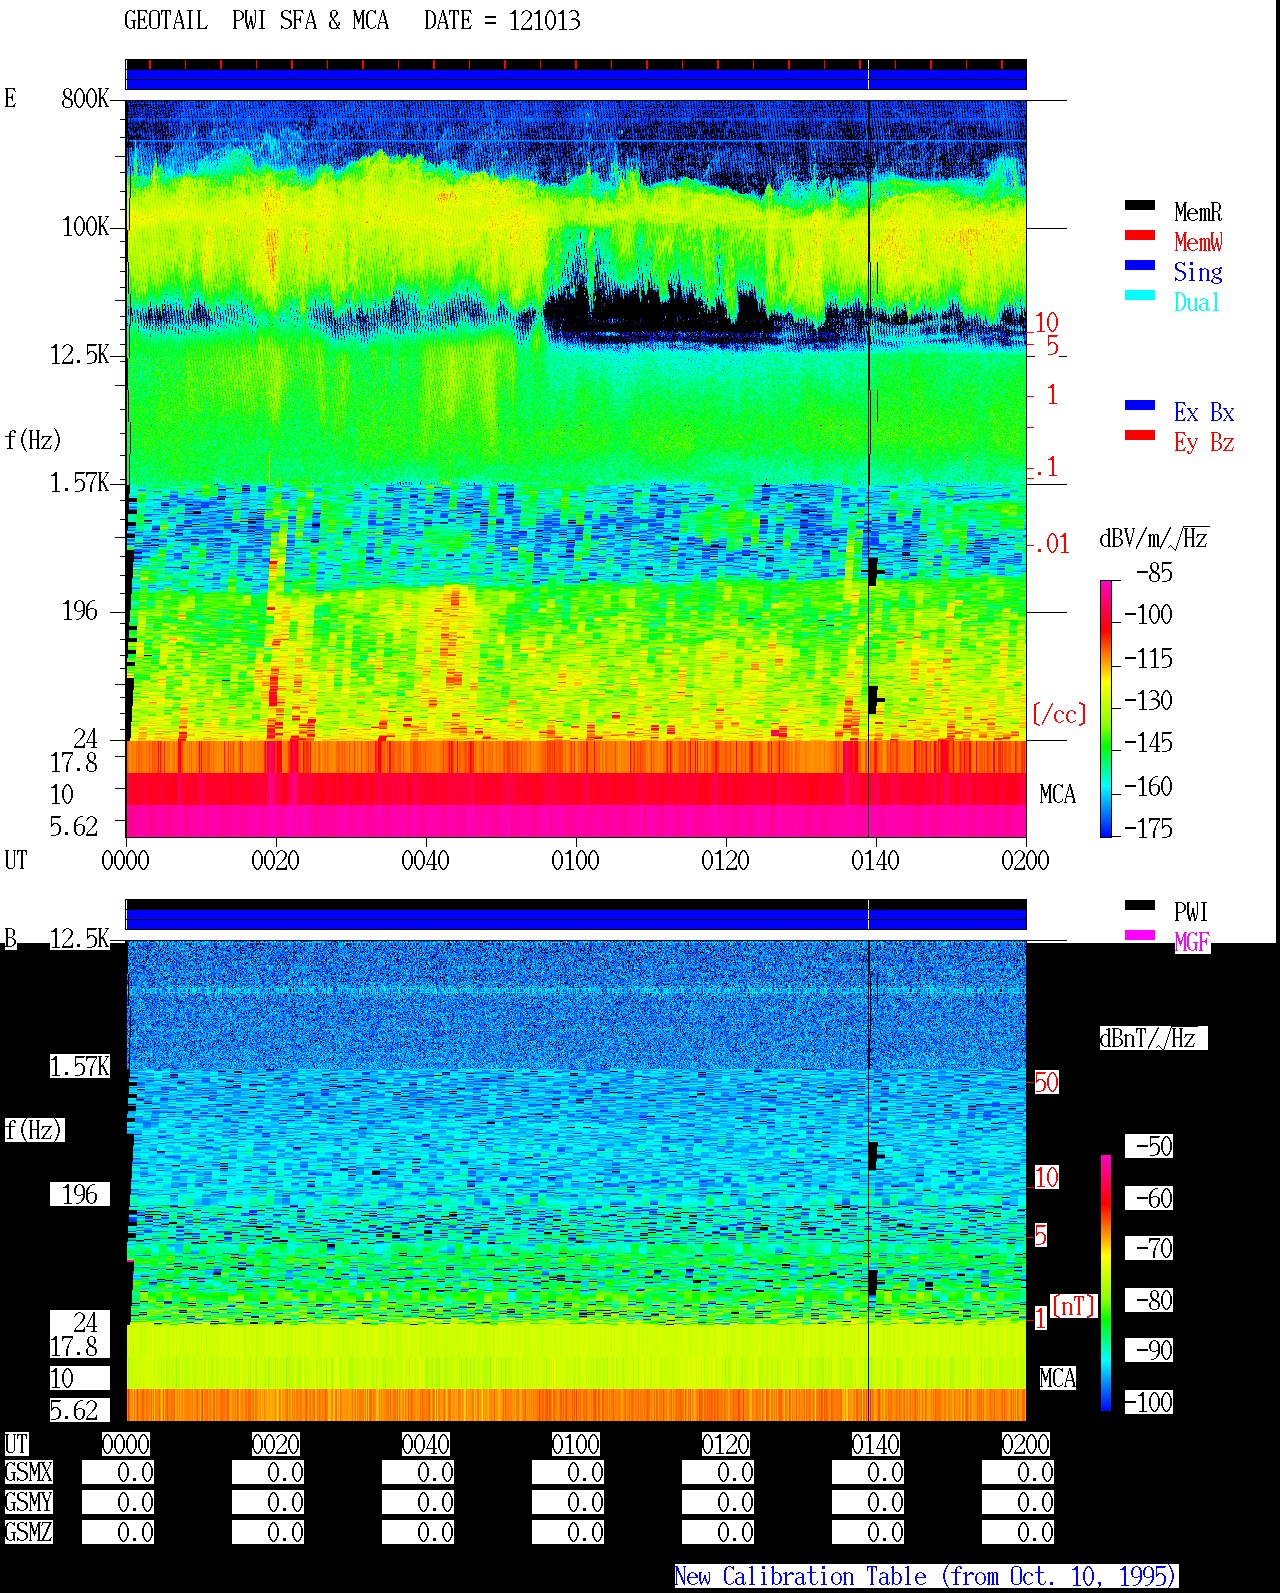Click the E panel 12.5K frequency label
Screen dimensions: 1280x1593
tap(79, 354)
